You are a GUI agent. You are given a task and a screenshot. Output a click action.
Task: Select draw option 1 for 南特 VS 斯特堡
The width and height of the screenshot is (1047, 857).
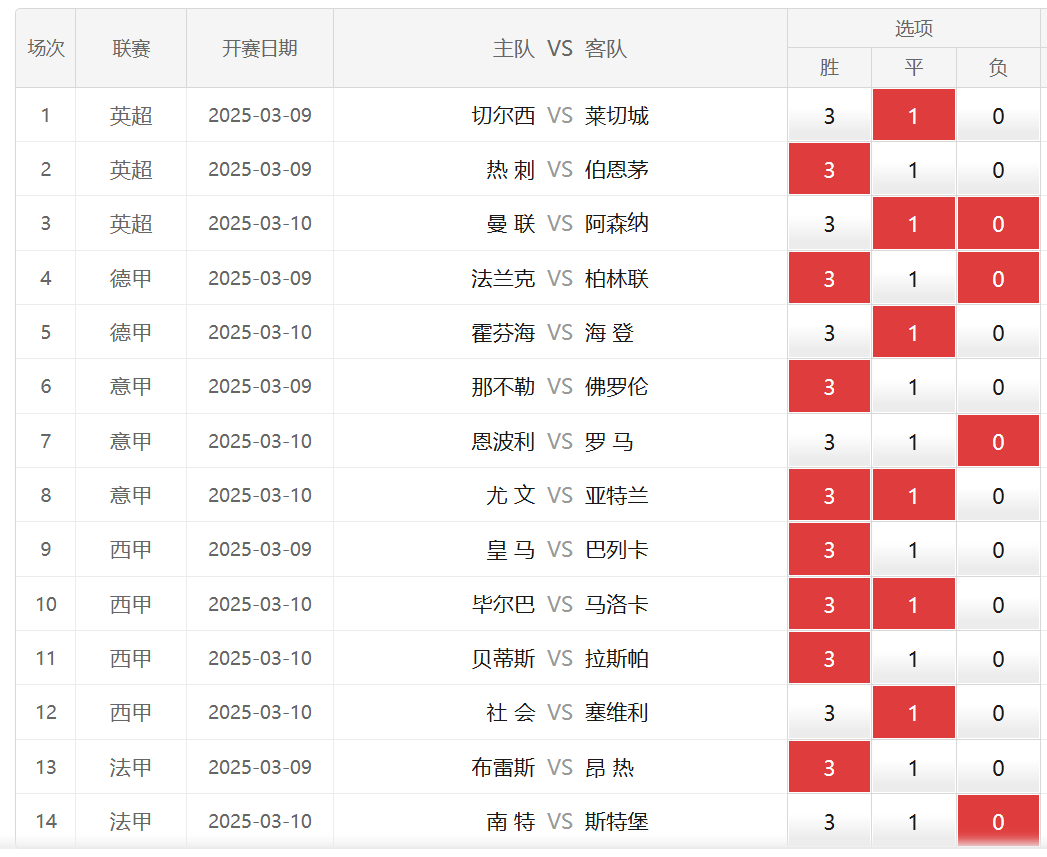[x=913, y=821]
